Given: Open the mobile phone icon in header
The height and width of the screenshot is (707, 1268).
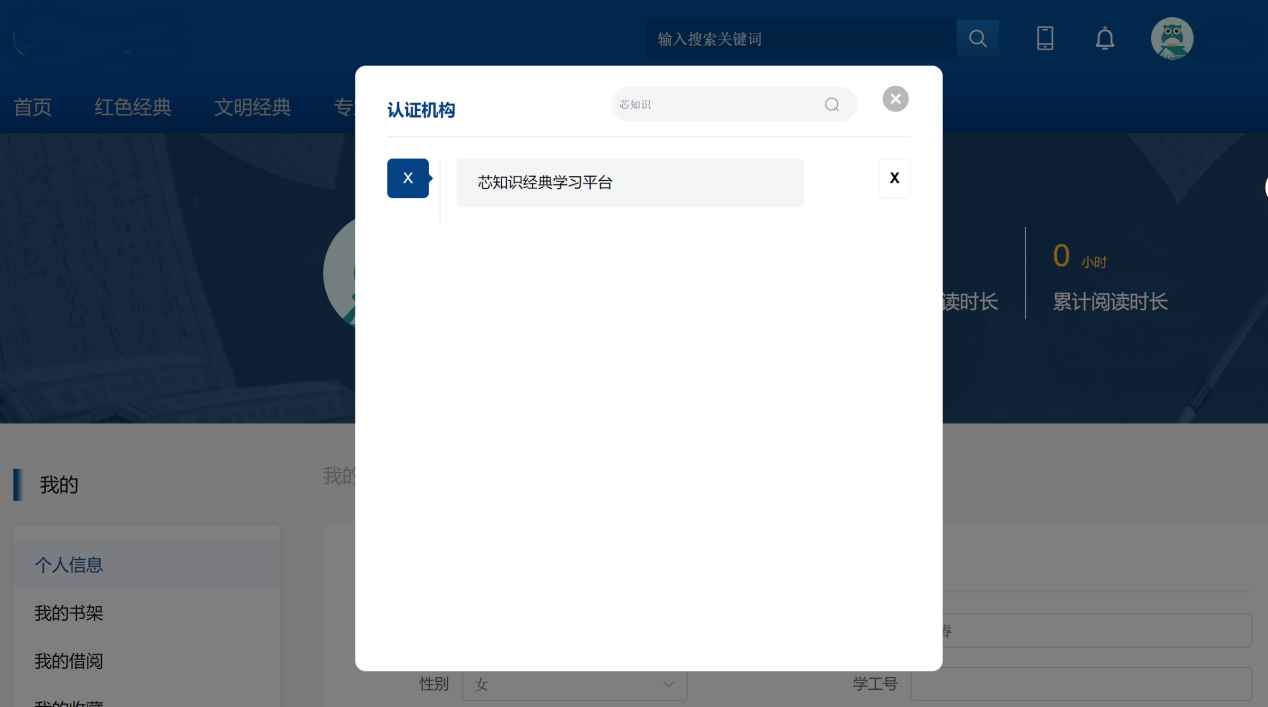Looking at the screenshot, I should (x=1045, y=39).
